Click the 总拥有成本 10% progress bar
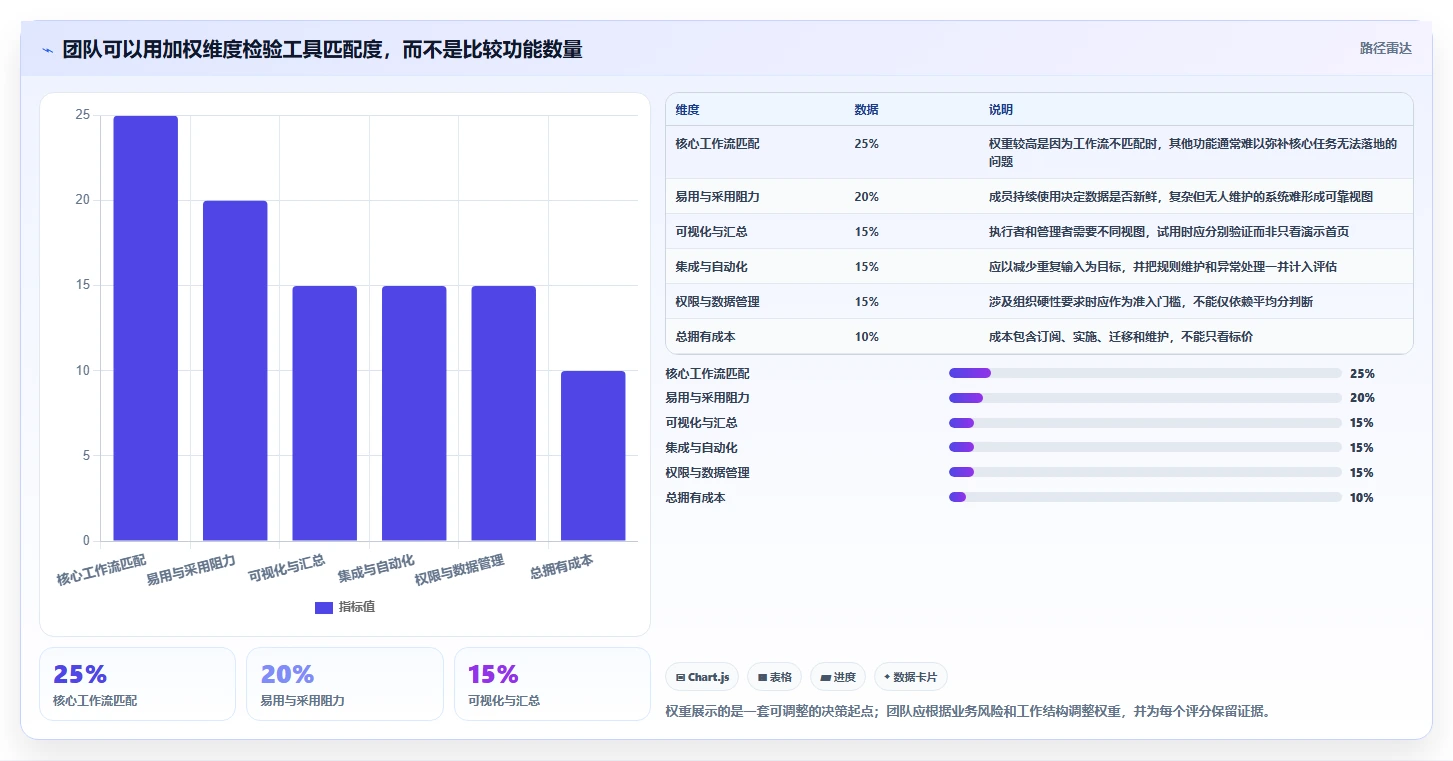This screenshot has width=1453, height=761. pyautogui.click(x=1145, y=497)
